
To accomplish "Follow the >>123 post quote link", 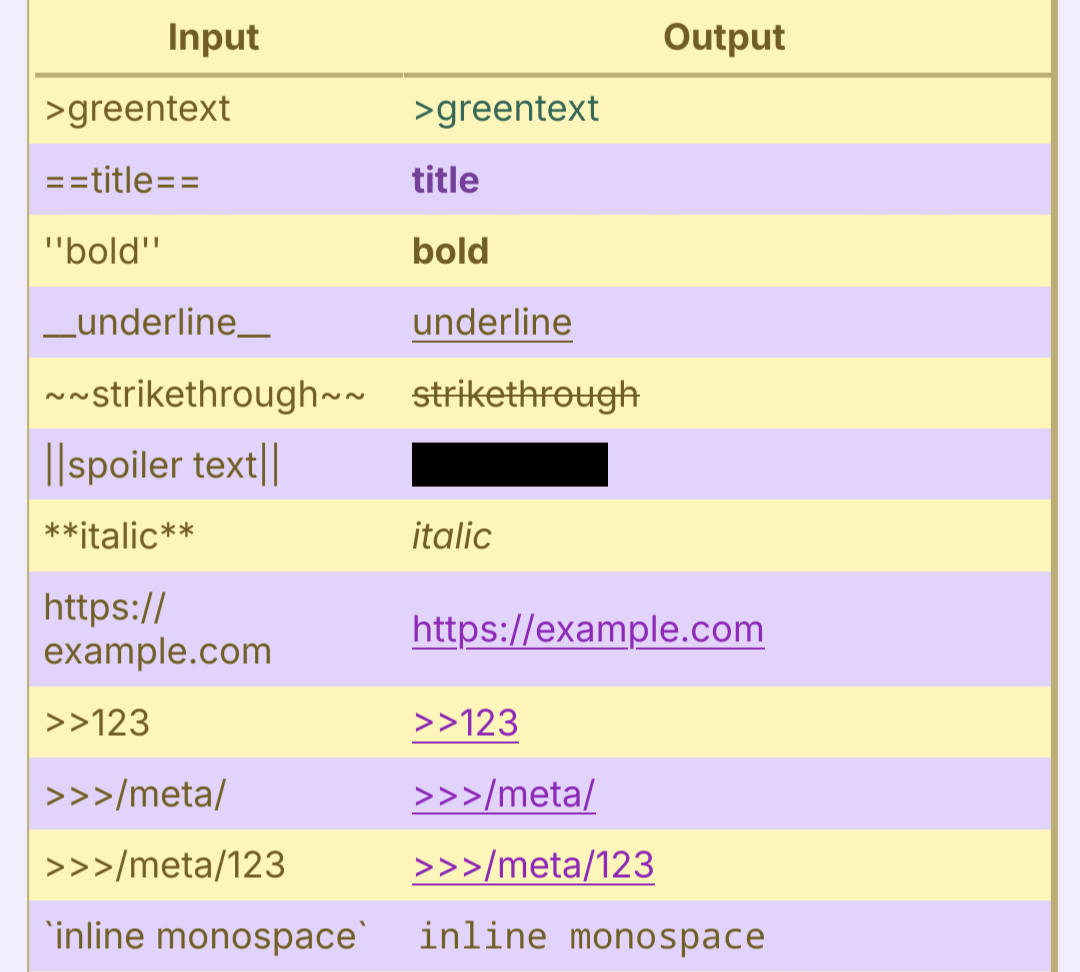I will coord(465,723).
